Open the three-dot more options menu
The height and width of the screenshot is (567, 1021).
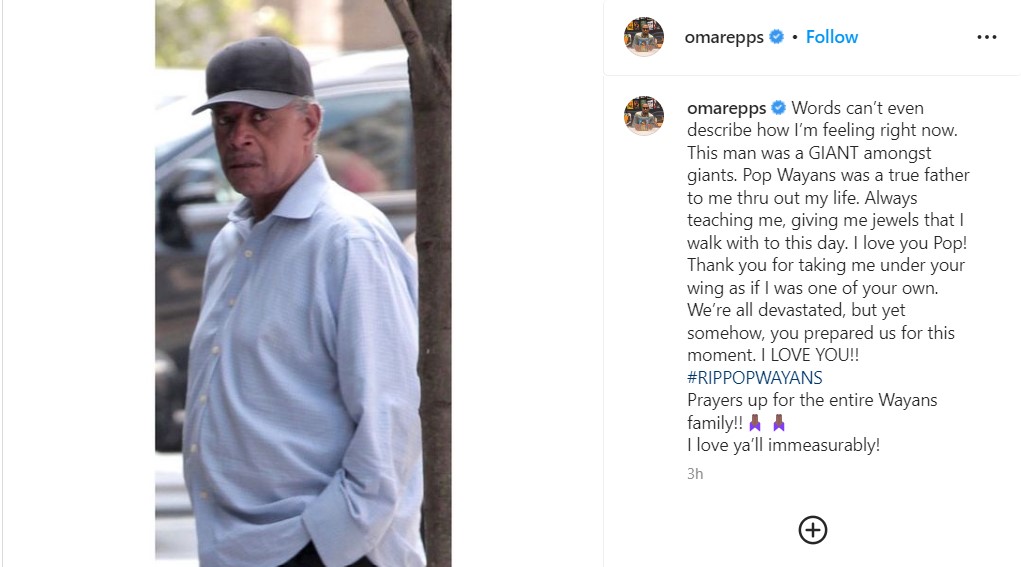click(x=986, y=37)
